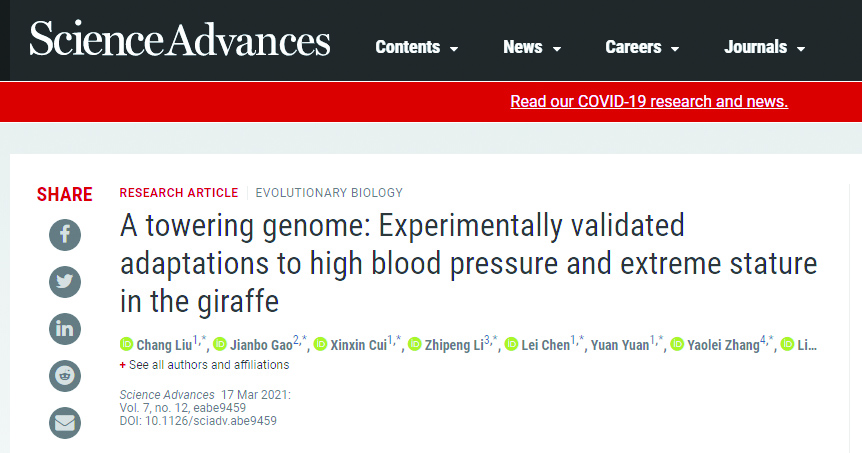
Task: Open Zhipeng Li's ORCID icon
Action: (415, 344)
